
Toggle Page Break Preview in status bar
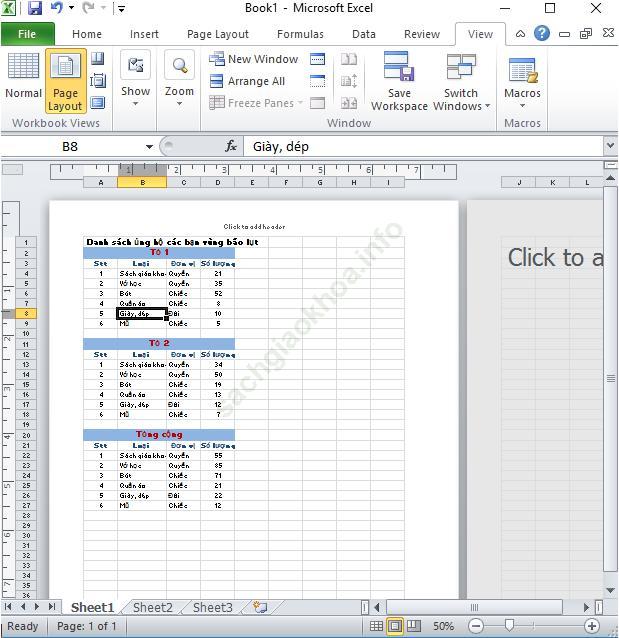coord(414,626)
